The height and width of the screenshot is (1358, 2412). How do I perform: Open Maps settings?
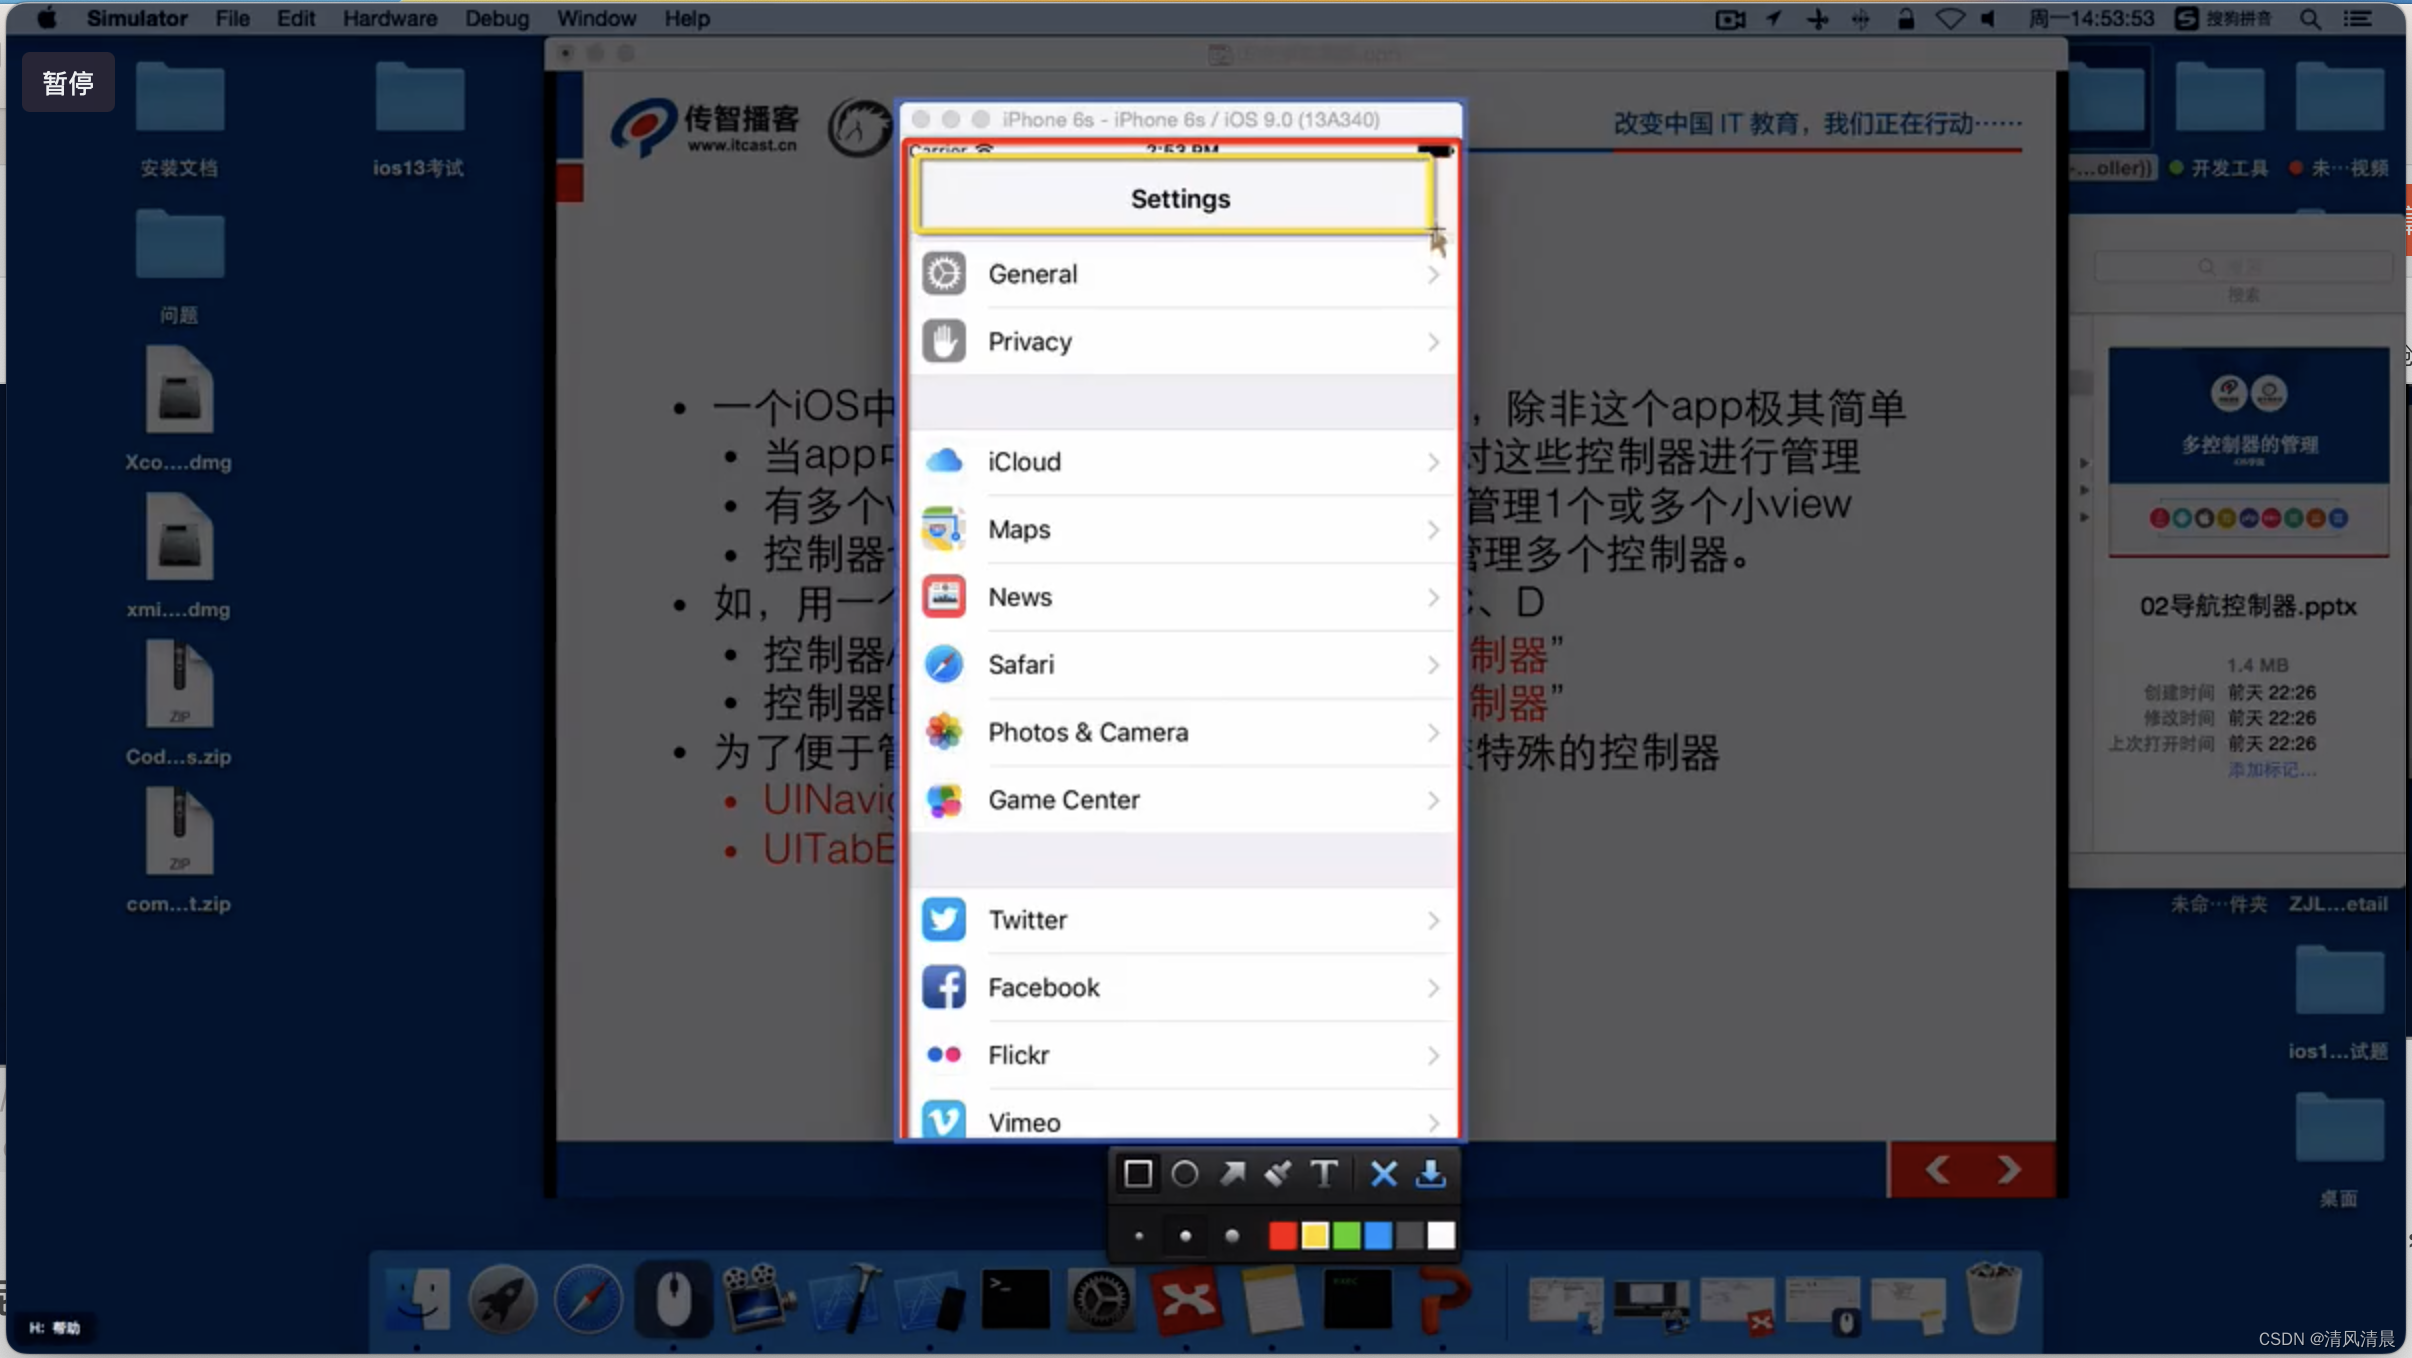click(x=1183, y=528)
